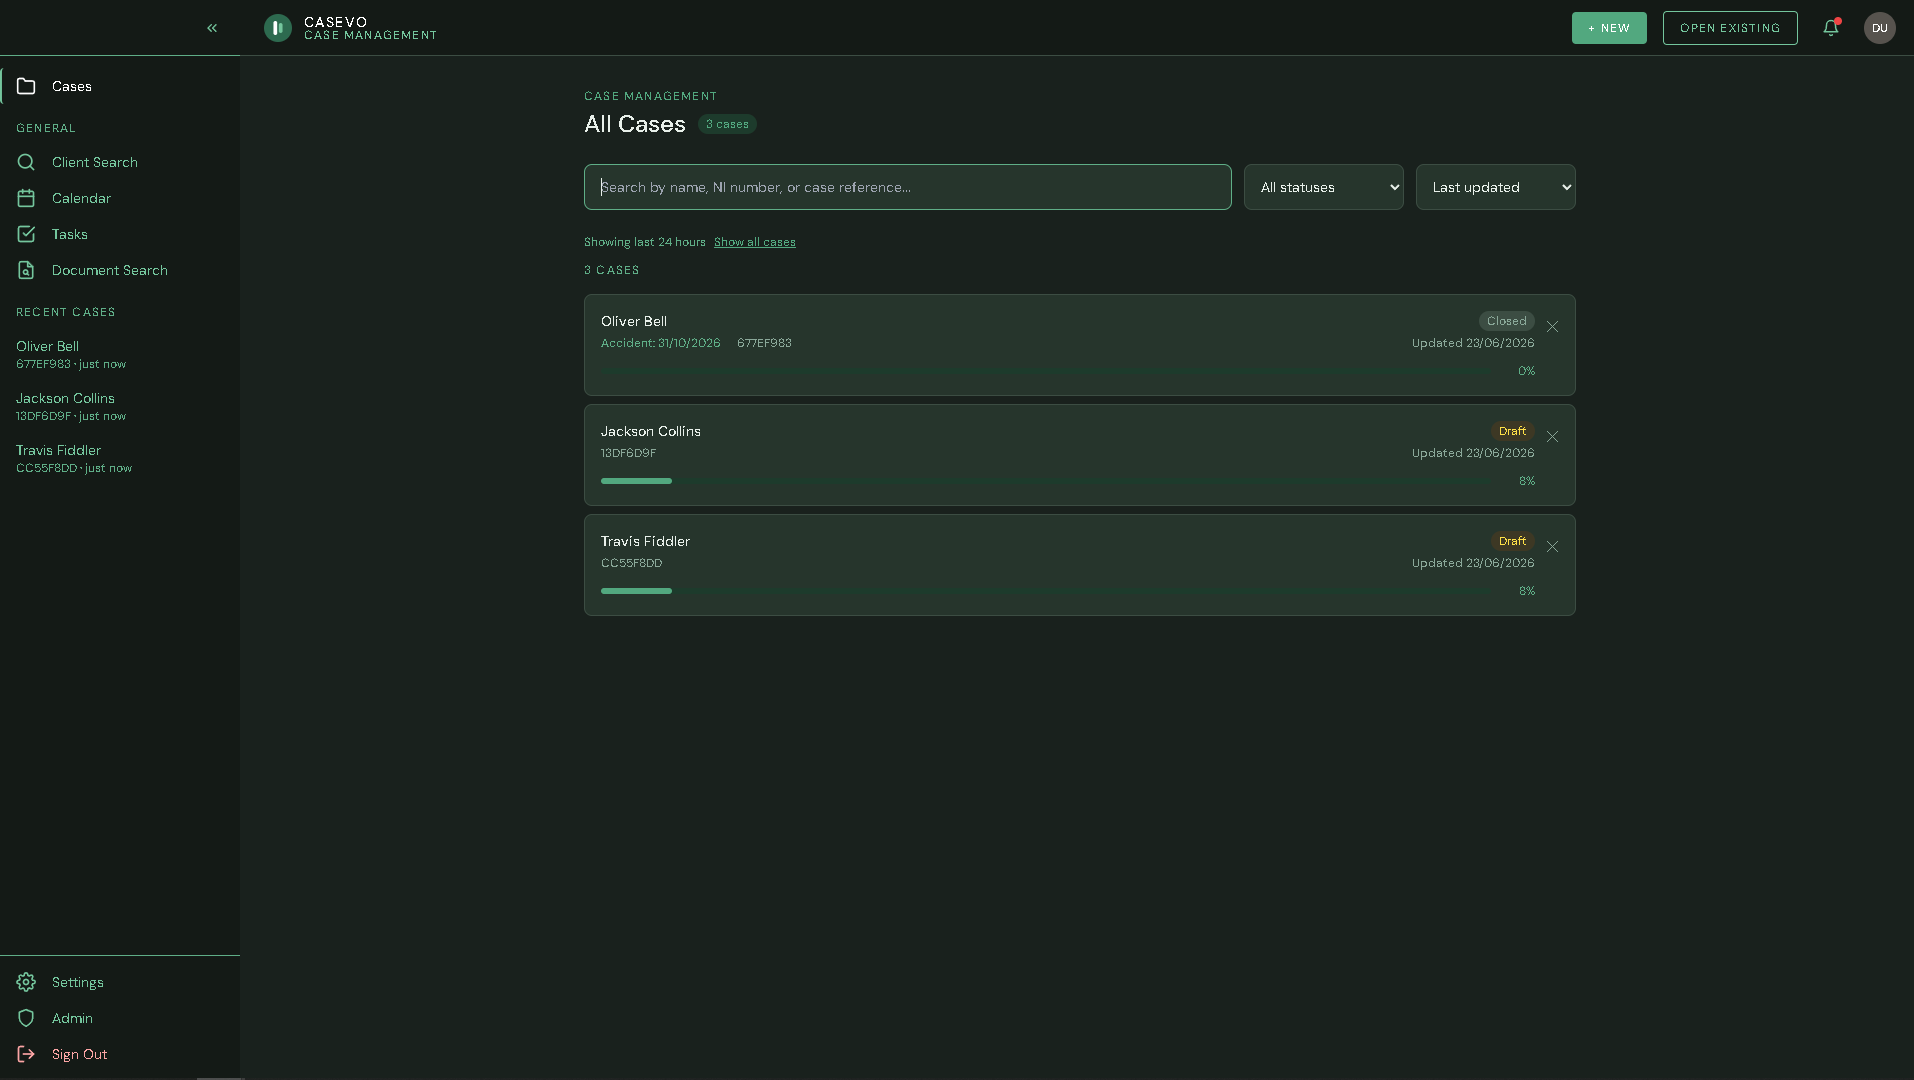Click the Tasks checkmark icon
The height and width of the screenshot is (1080, 1914).
(26, 234)
